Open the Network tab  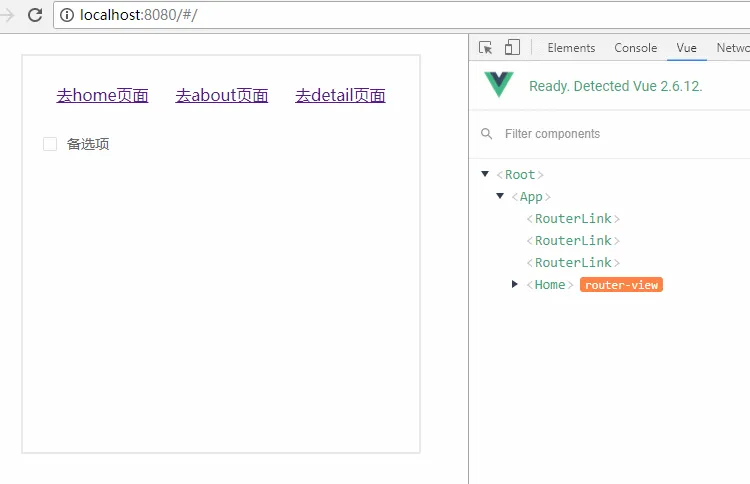(733, 48)
